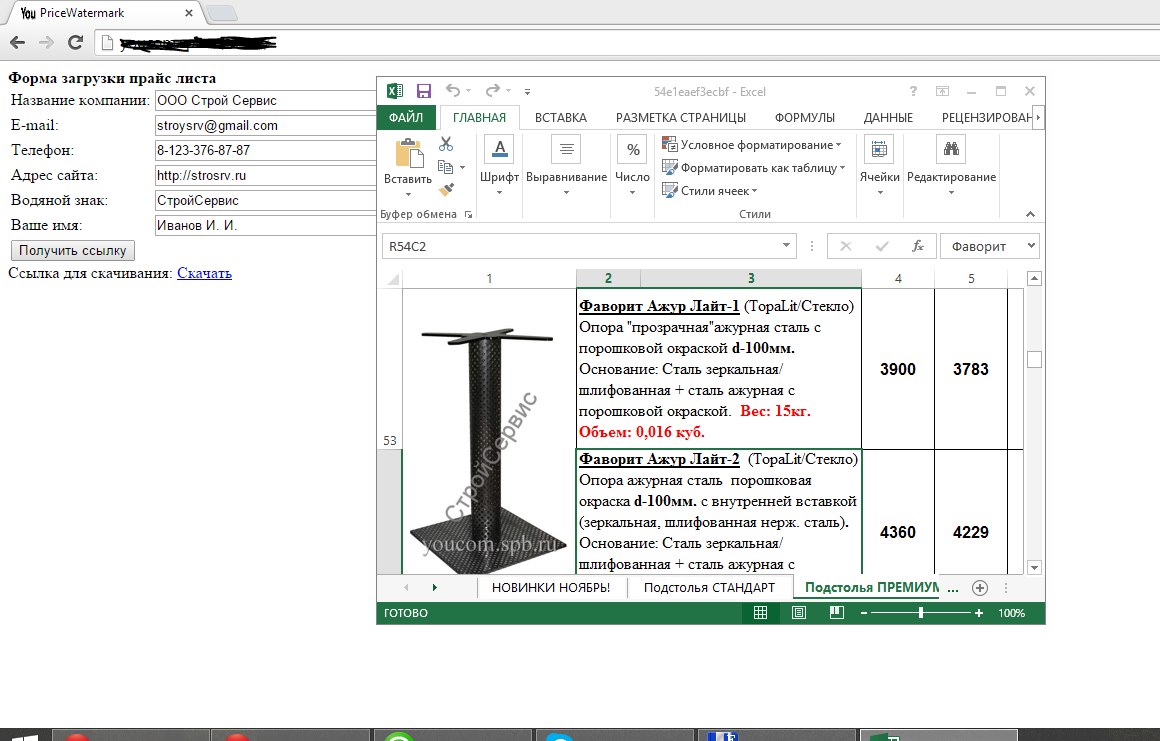Copy selection with the copy icon
Viewport: 1160px width, 741px height.
pos(445,167)
